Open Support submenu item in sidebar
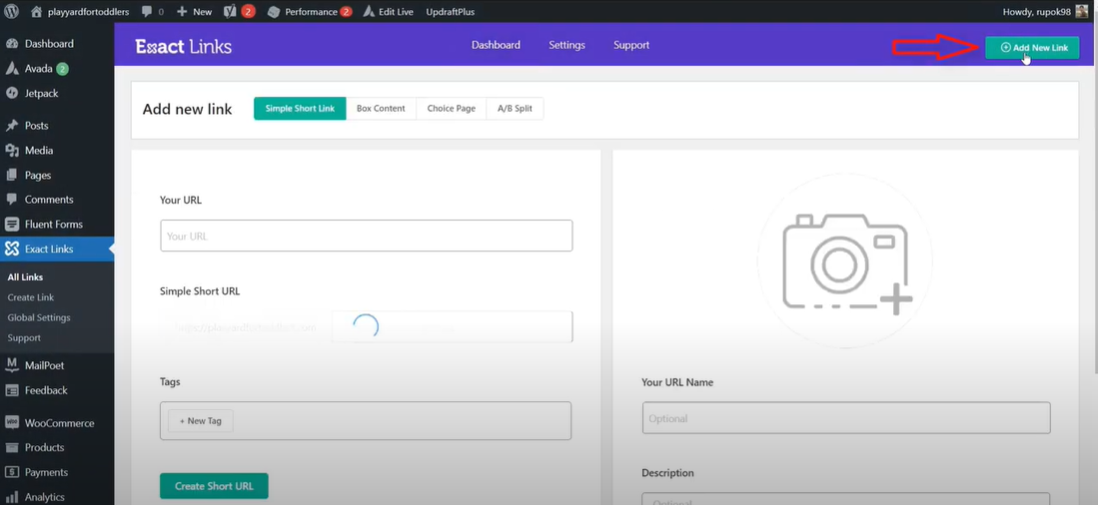1098x505 pixels. (x=24, y=338)
